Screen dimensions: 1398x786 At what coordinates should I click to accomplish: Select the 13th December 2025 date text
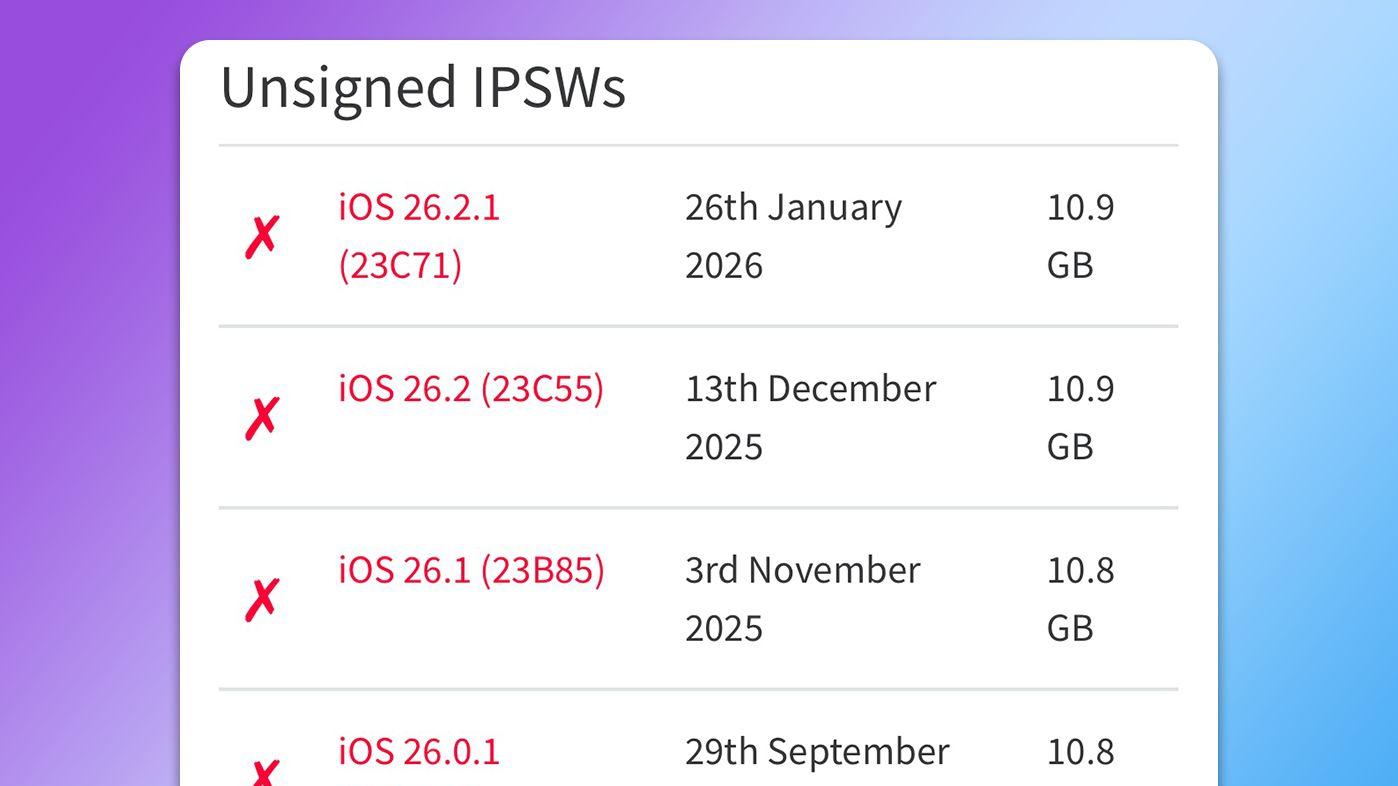810,416
